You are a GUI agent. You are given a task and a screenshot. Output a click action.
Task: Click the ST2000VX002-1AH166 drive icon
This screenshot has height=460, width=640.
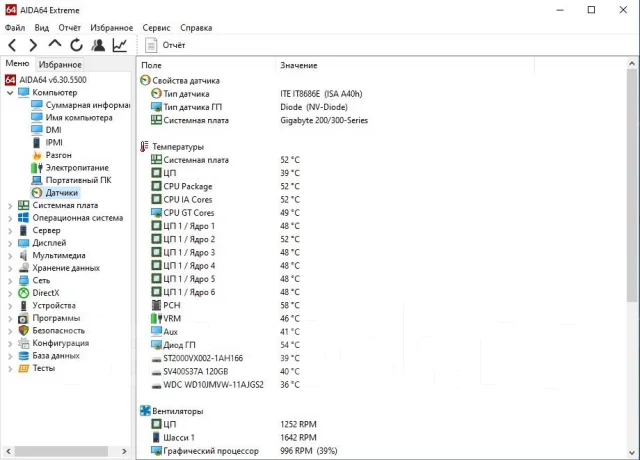(x=156, y=359)
